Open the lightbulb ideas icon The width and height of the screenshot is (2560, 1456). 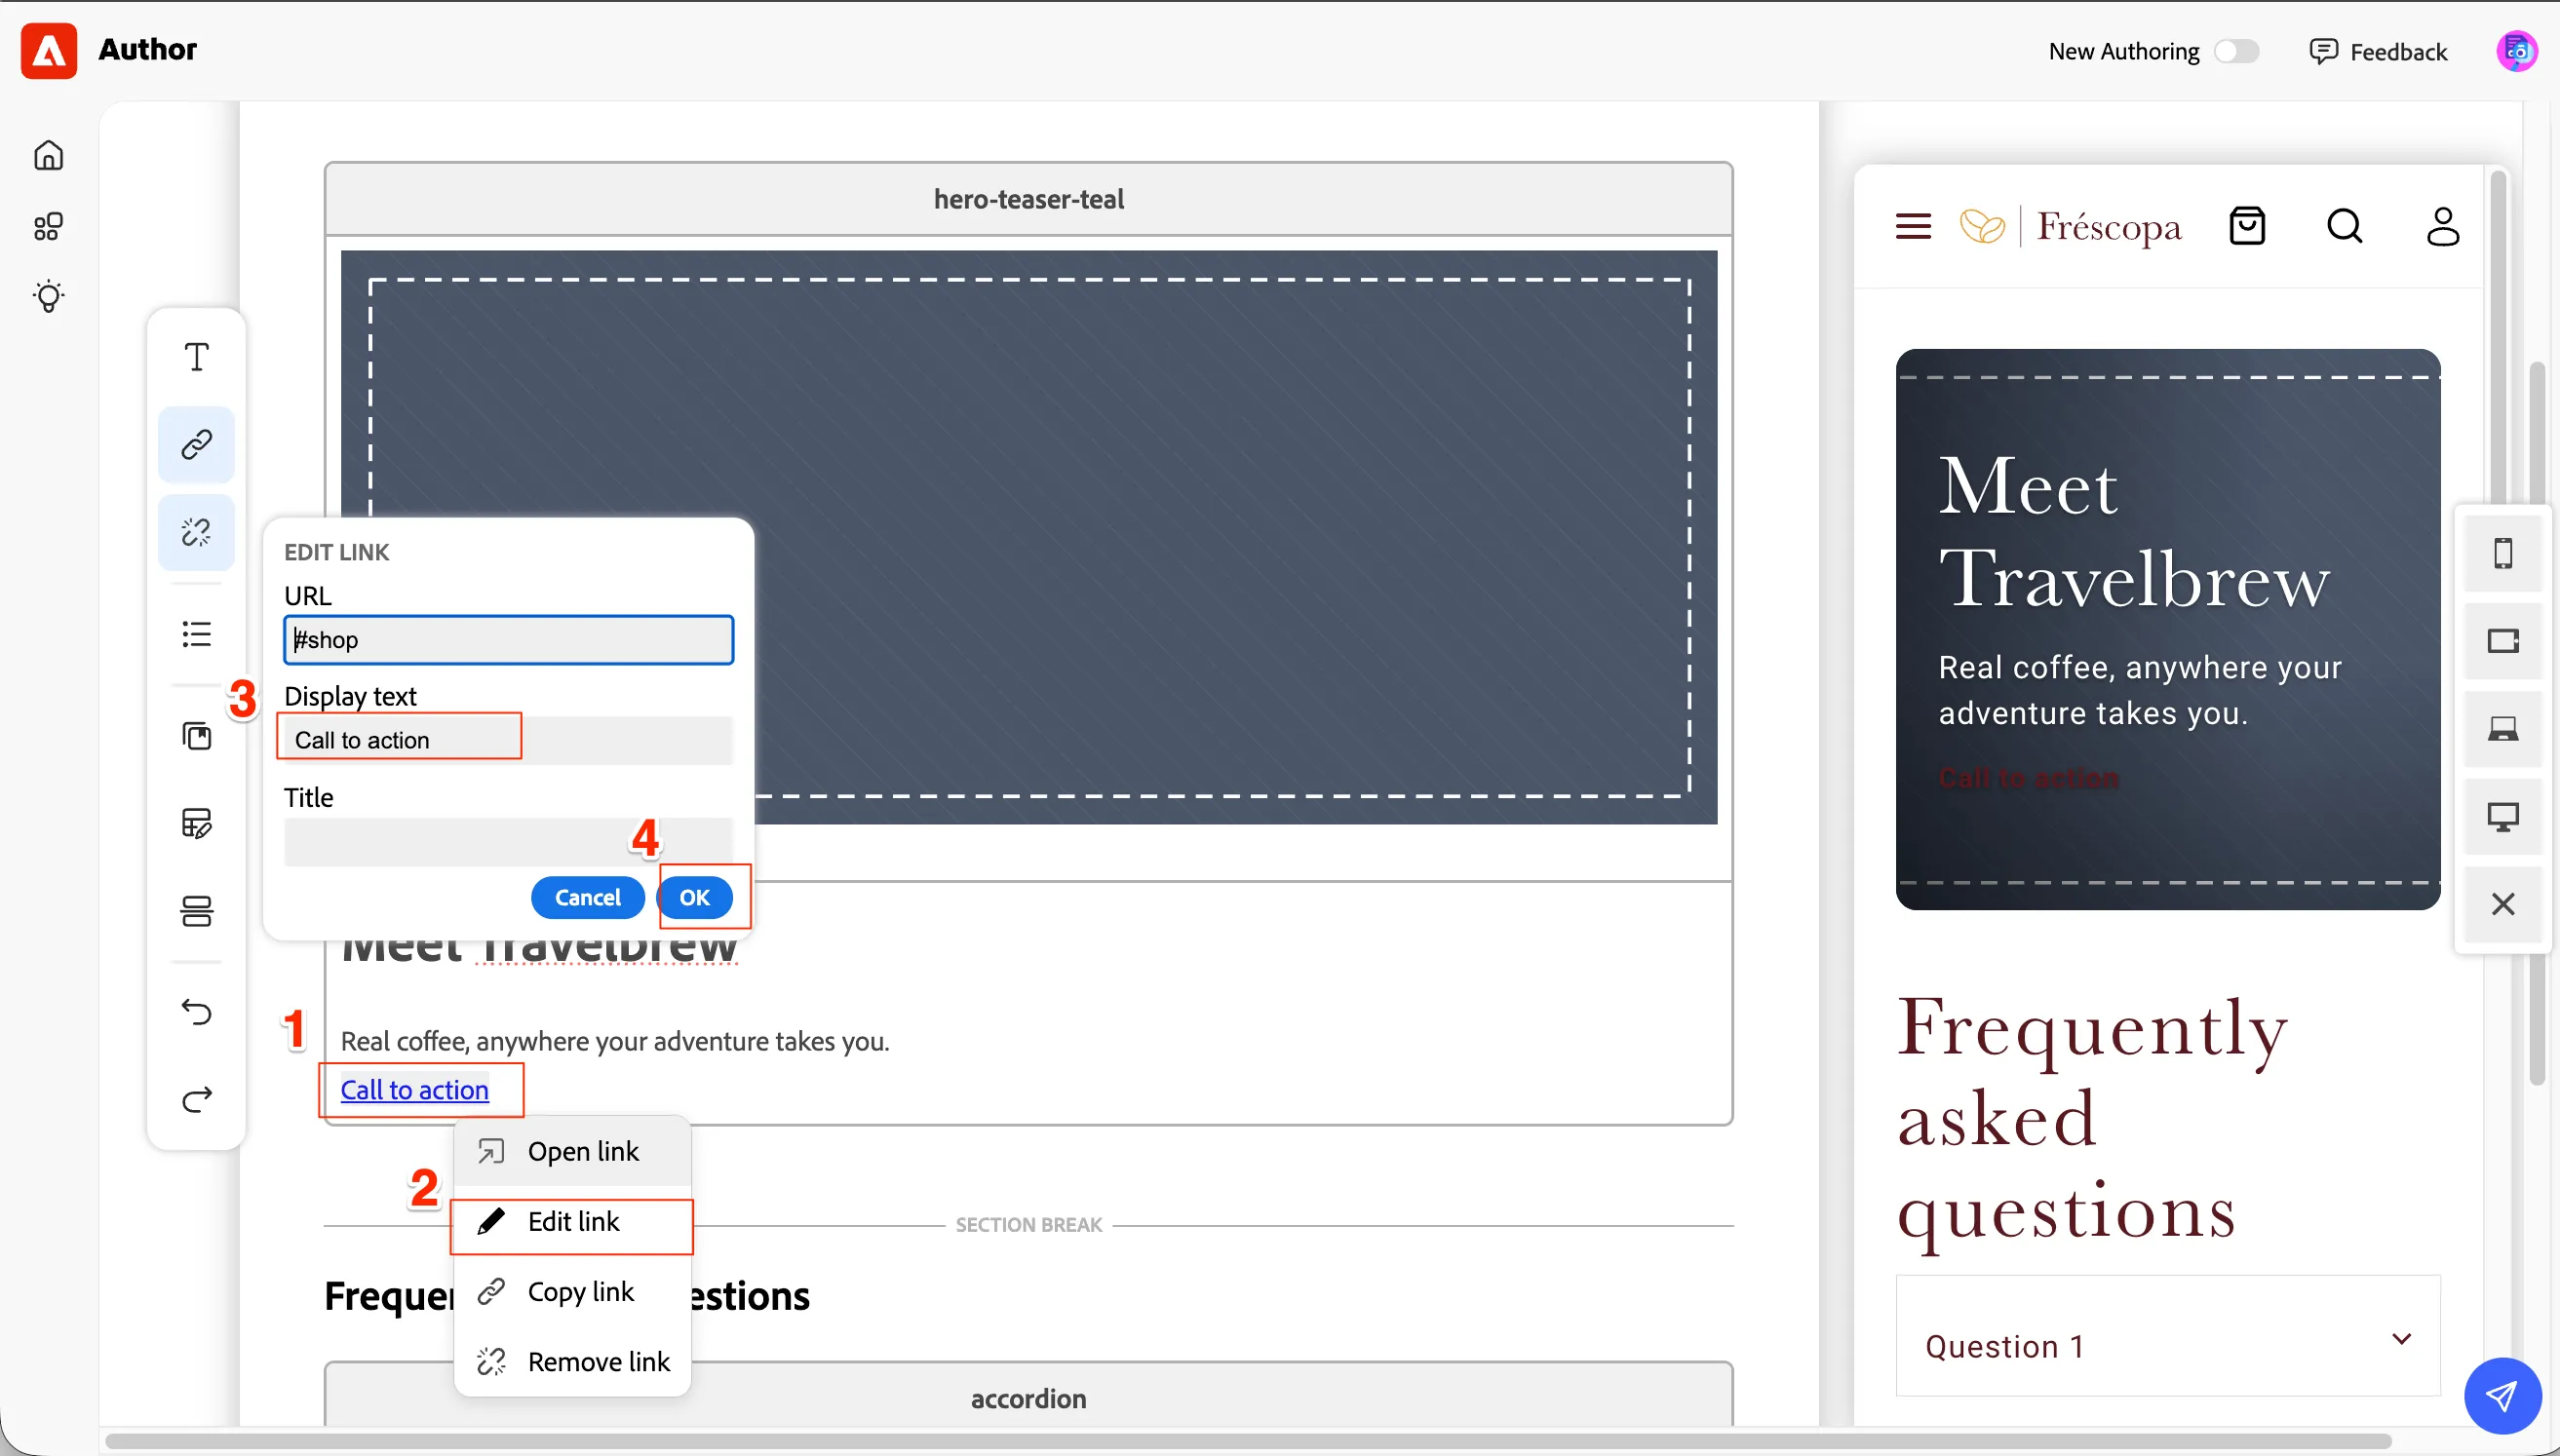click(x=49, y=296)
